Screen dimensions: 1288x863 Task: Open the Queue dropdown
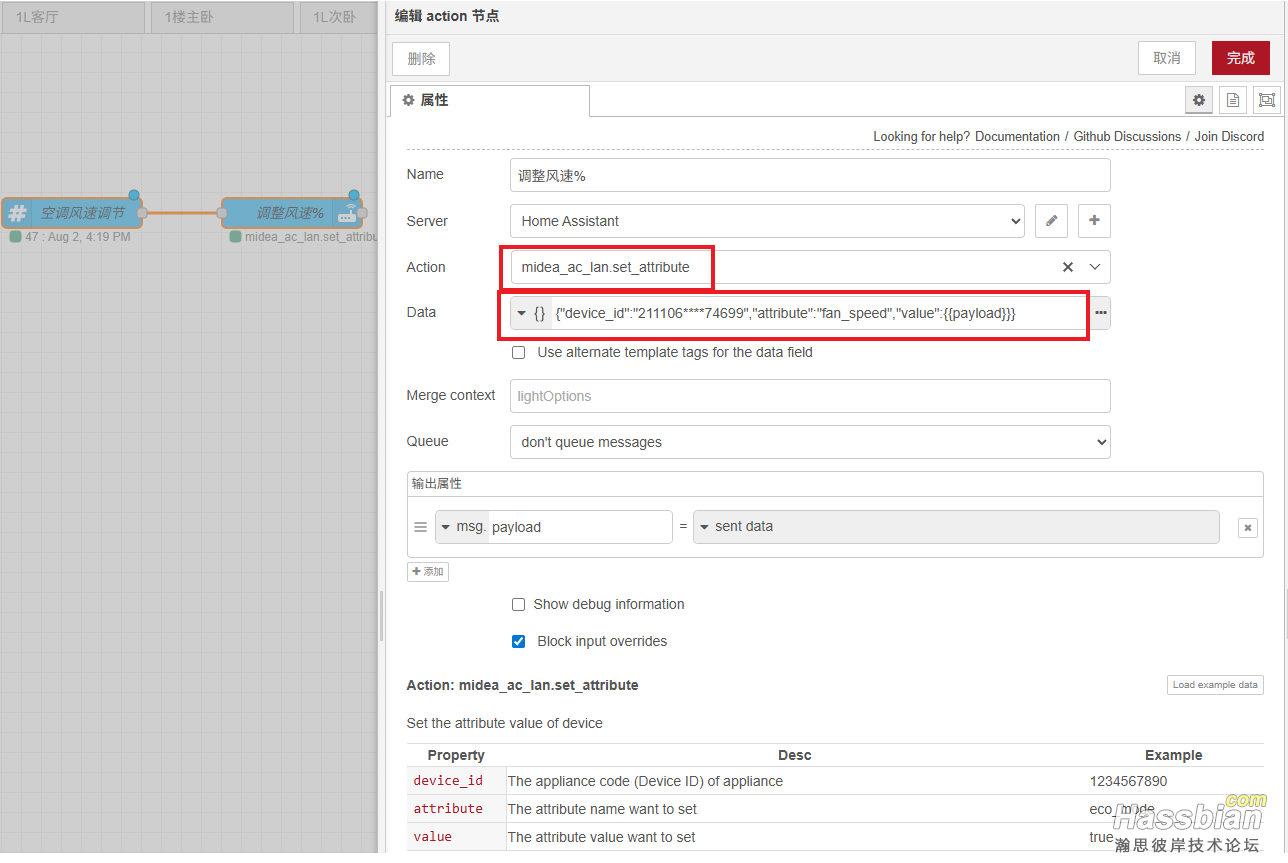[810, 442]
